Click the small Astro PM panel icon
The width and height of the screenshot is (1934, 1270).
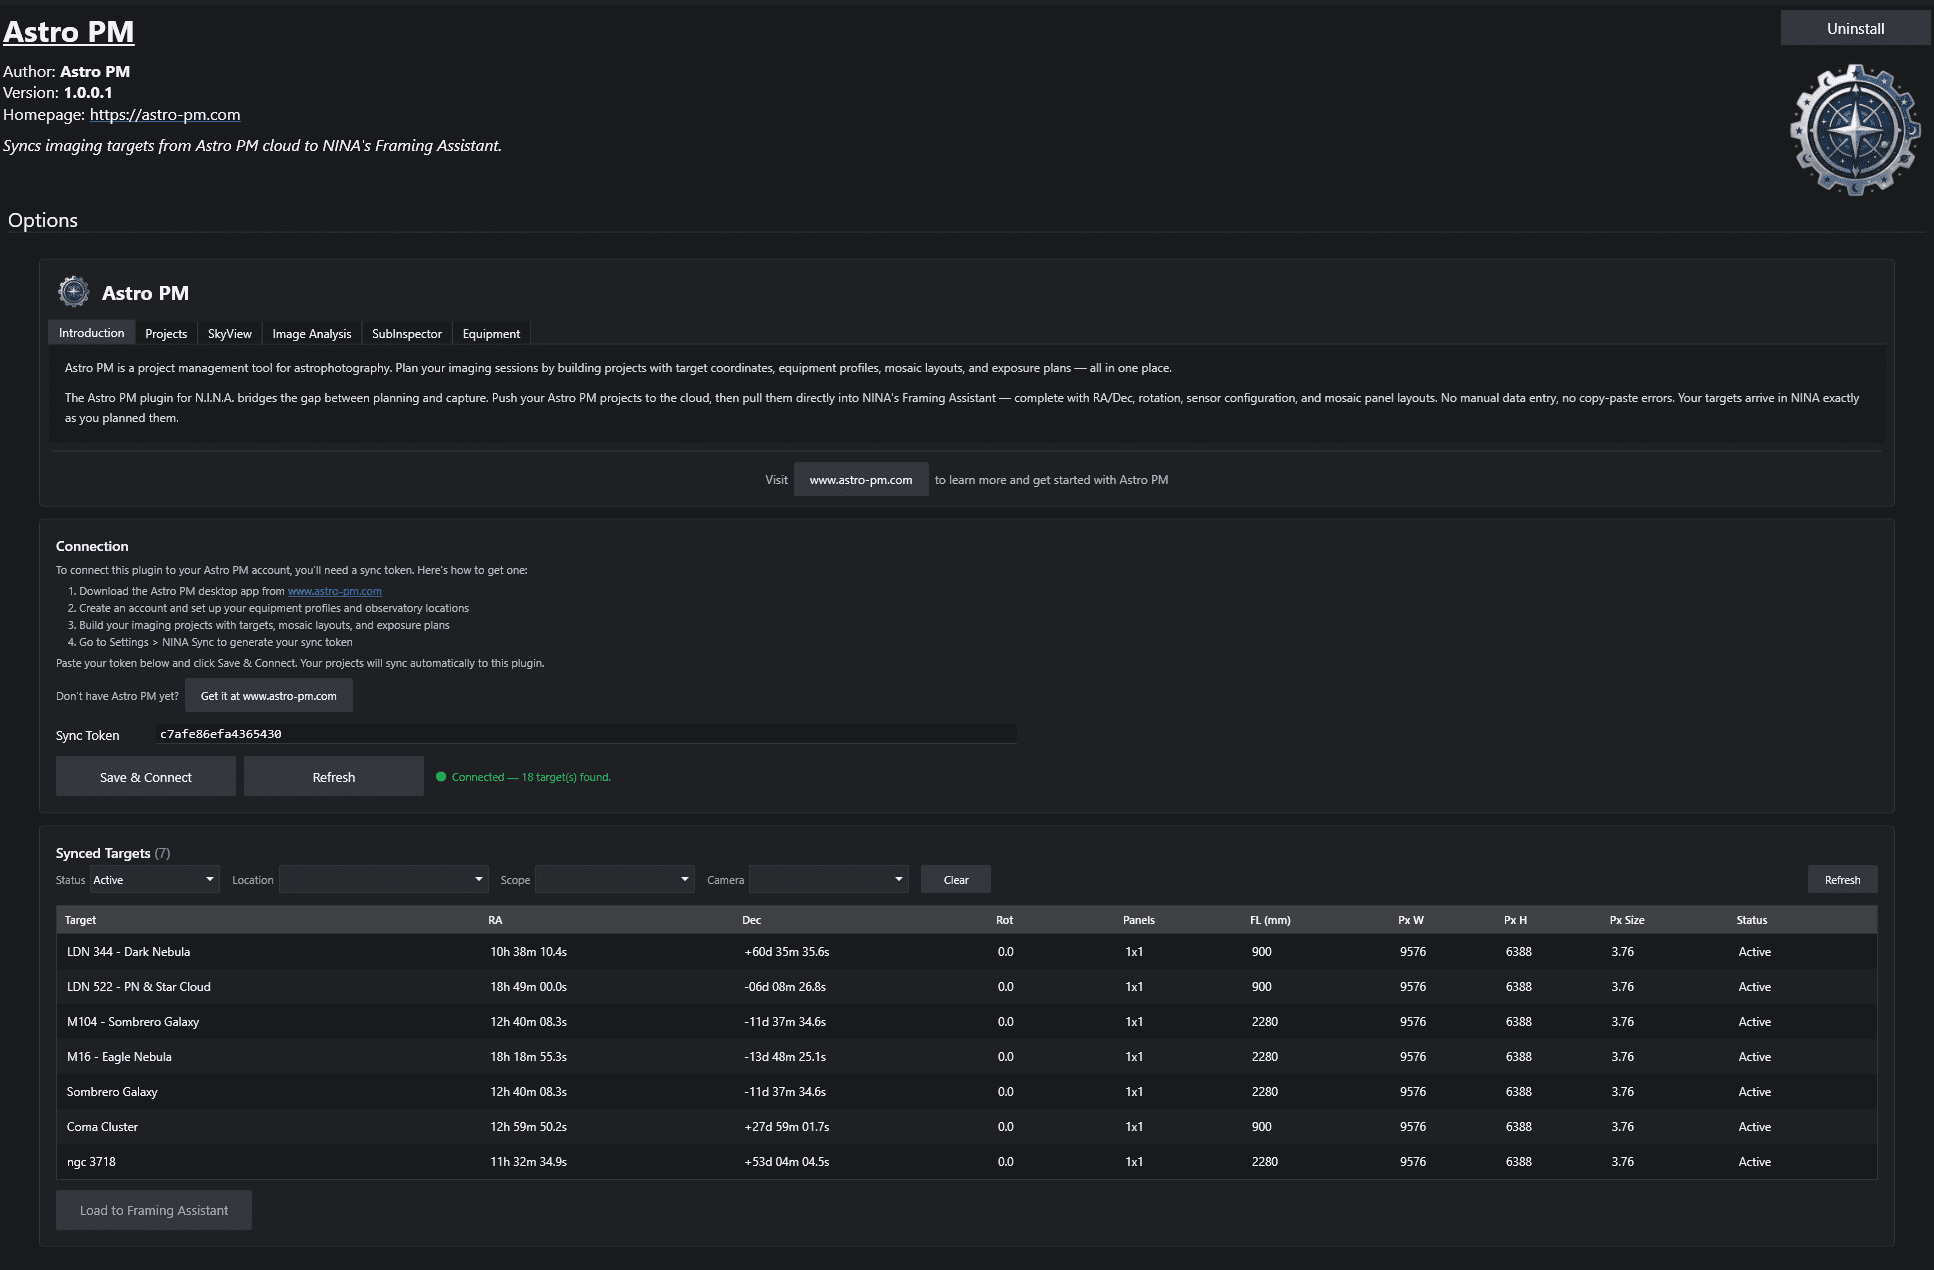point(74,292)
